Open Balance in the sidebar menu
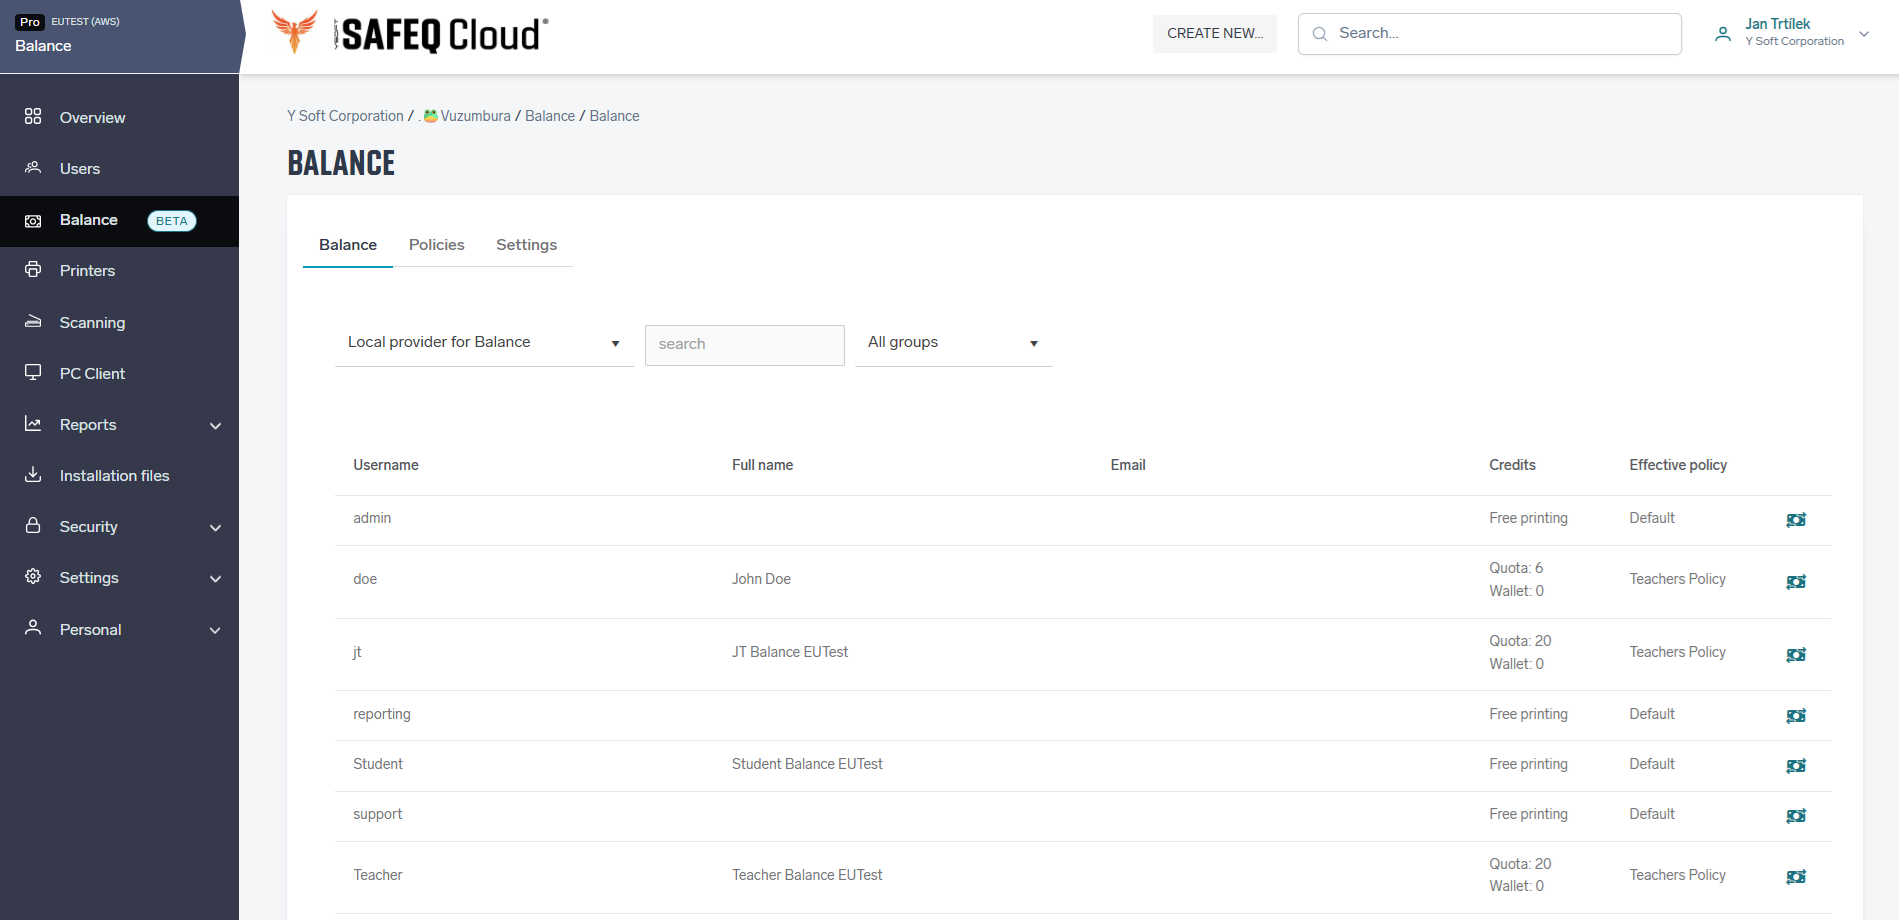The width and height of the screenshot is (1899, 920). [120, 221]
